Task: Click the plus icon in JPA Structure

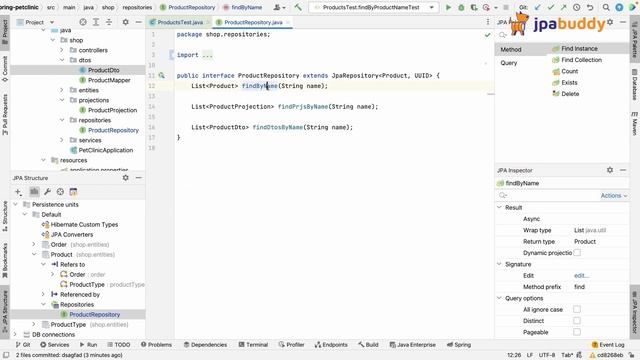Action: click(x=18, y=192)
